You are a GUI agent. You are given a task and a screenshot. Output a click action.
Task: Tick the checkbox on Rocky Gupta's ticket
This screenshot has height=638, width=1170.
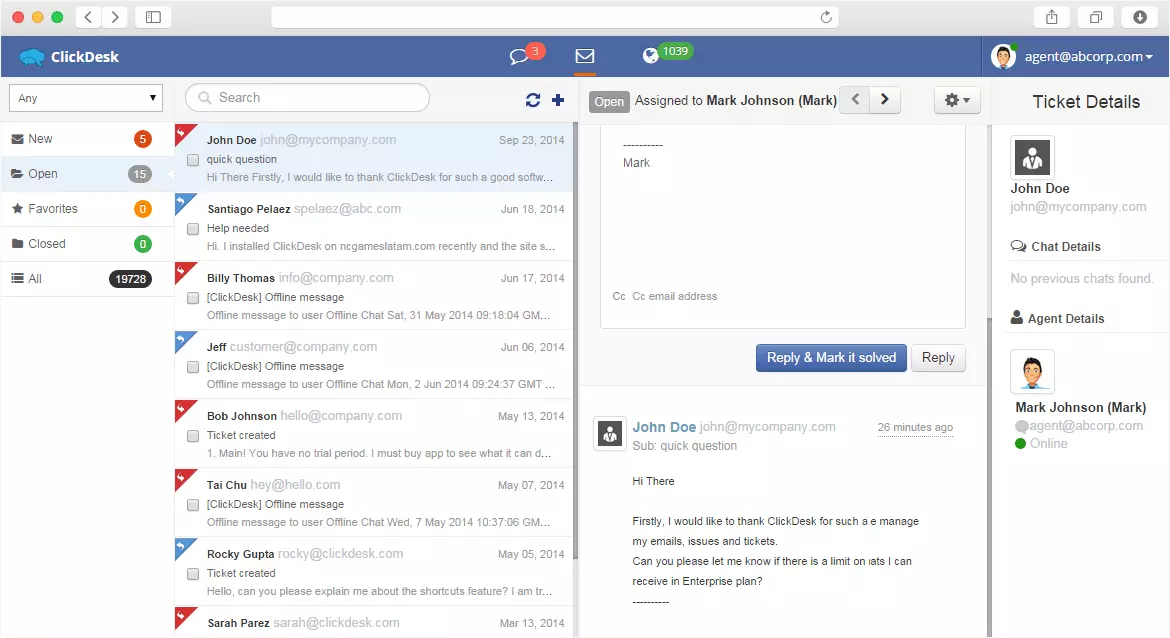point(192,572)
